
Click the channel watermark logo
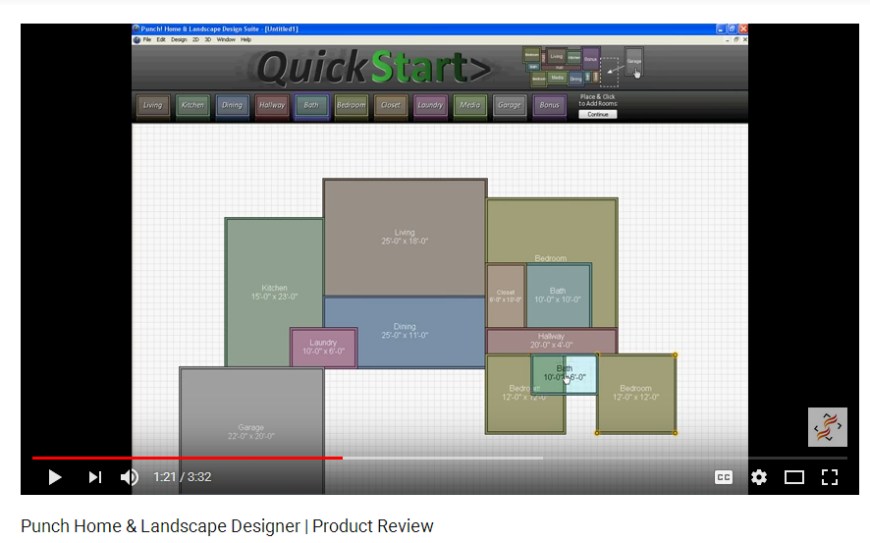tap(827, 427)
